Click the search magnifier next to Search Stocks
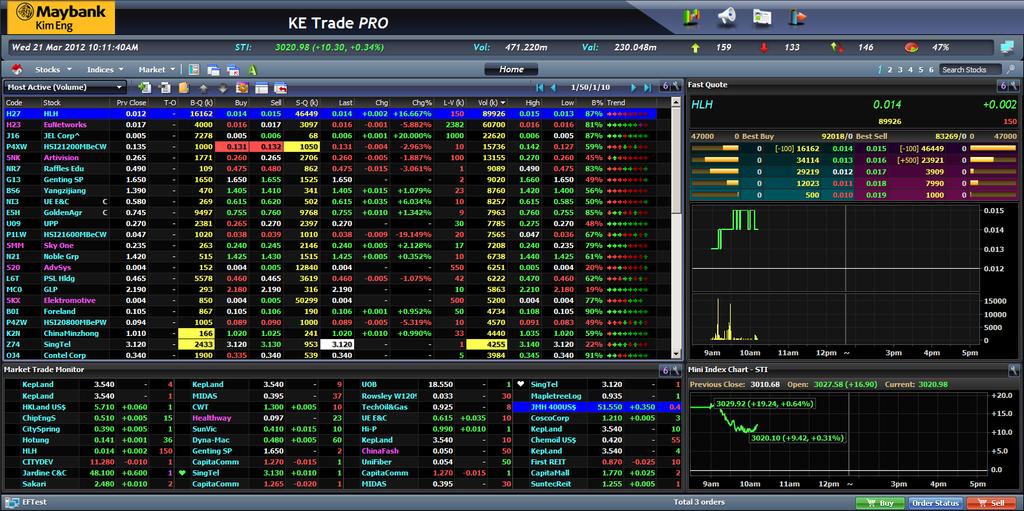 [x=1010, y=69]
